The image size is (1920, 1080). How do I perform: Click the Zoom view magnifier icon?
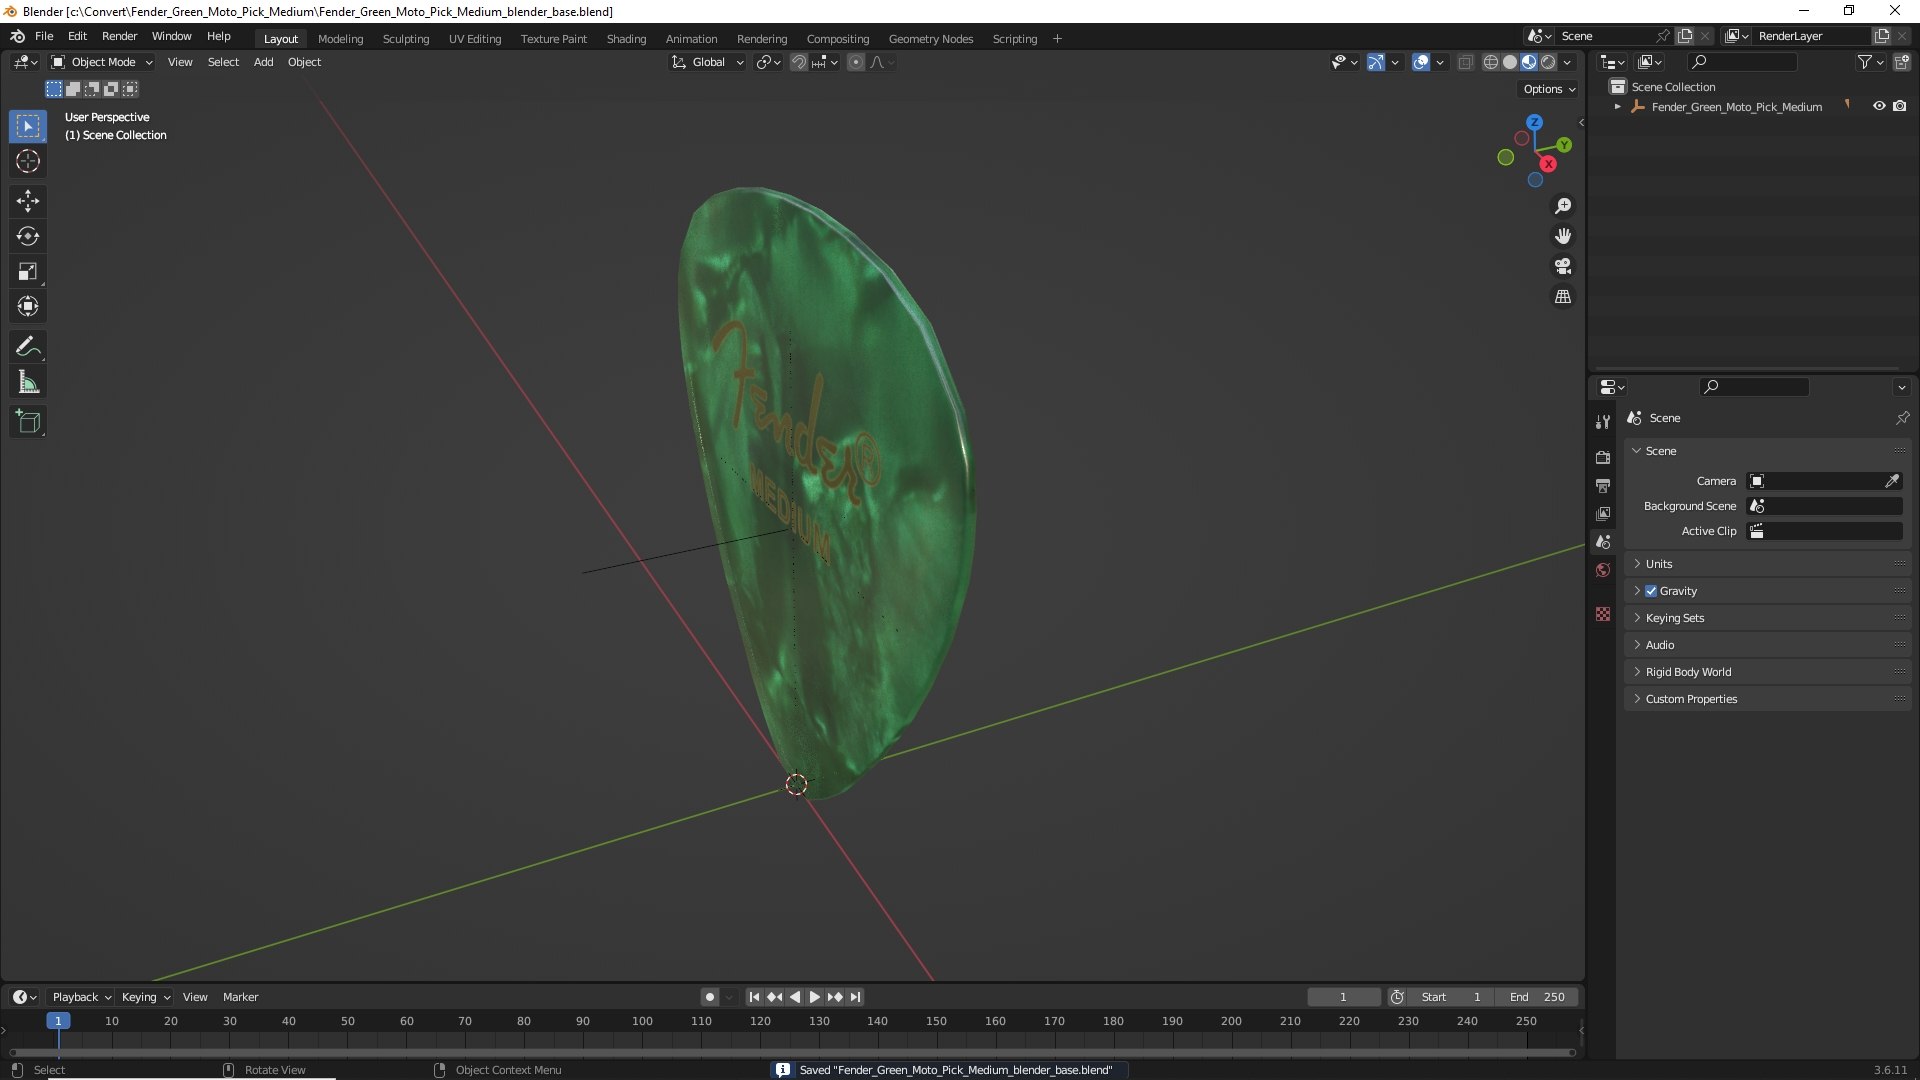point(1563,206)
